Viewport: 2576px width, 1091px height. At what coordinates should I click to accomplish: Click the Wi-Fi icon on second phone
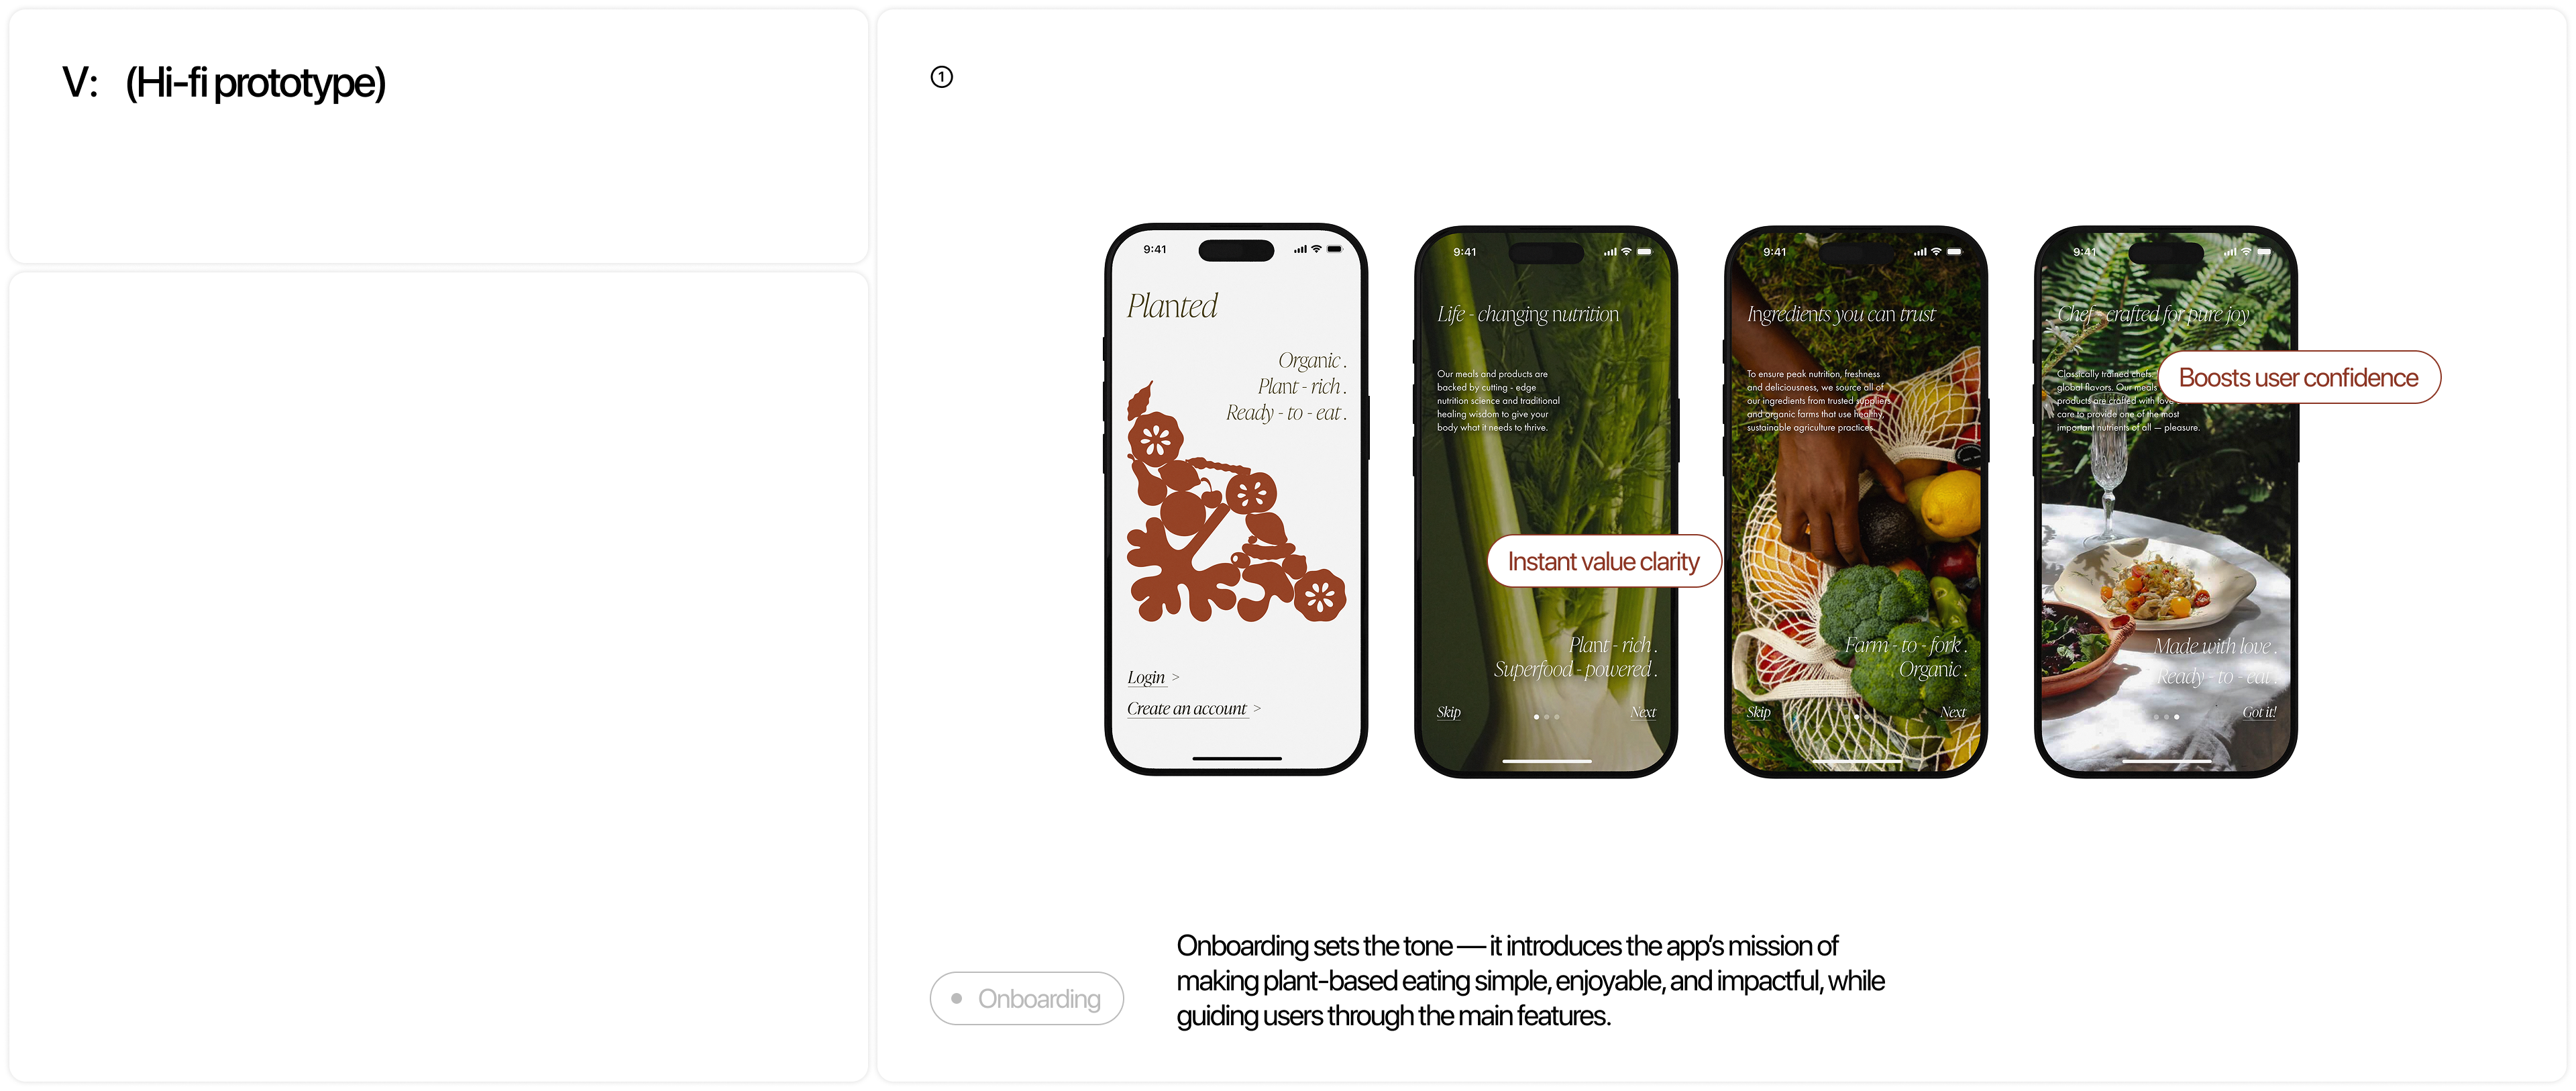click(x=1626, y=252)
